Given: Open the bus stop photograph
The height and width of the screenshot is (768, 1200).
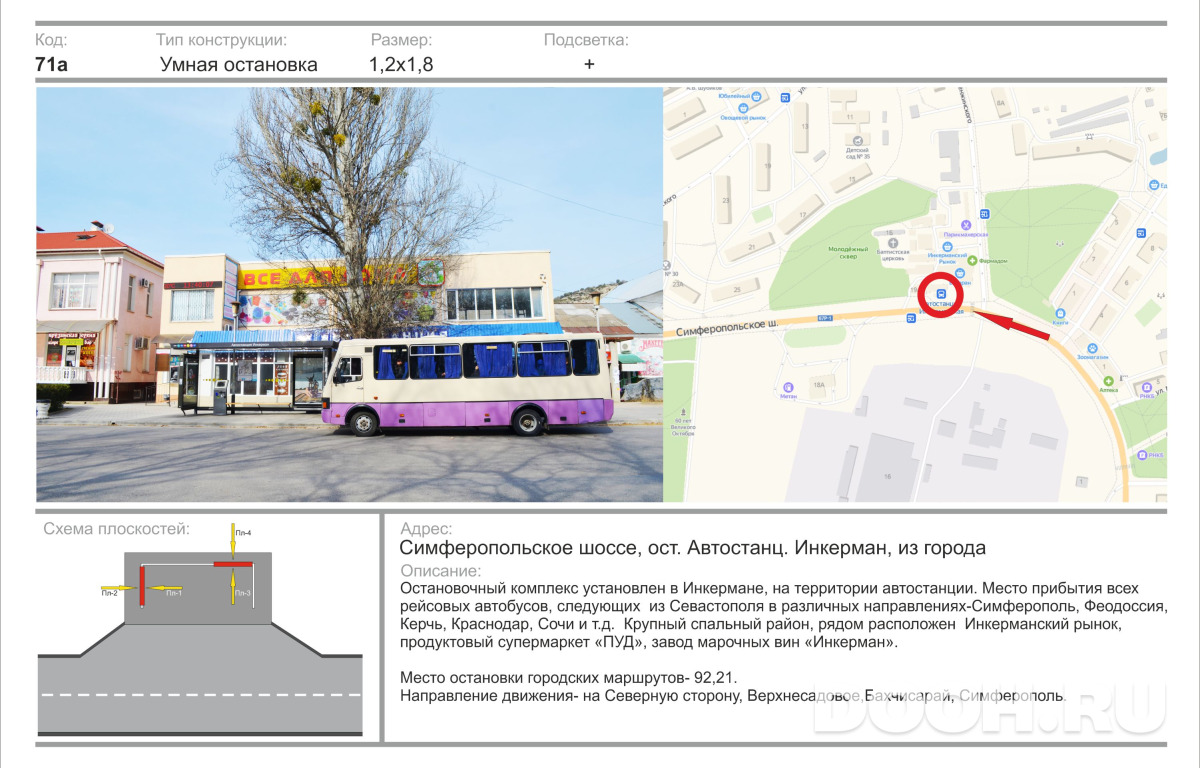Looking at the screenshot, I should pos(350,295).
